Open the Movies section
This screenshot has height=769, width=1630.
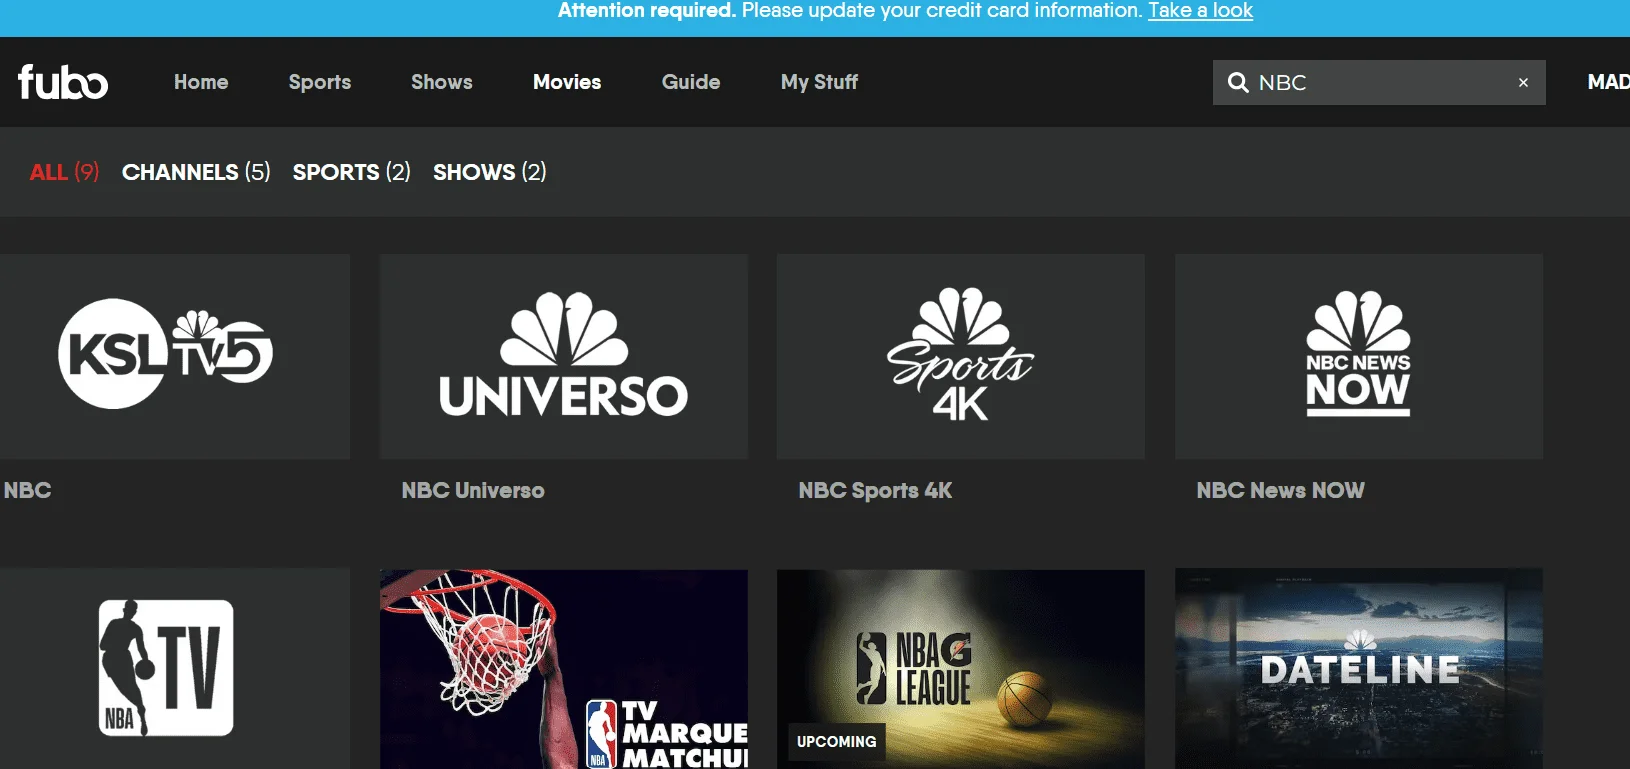click(567, 82)
